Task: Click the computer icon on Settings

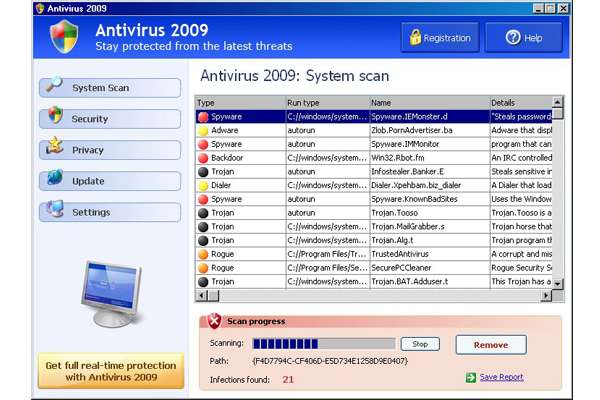Action: tap(55, 209)
